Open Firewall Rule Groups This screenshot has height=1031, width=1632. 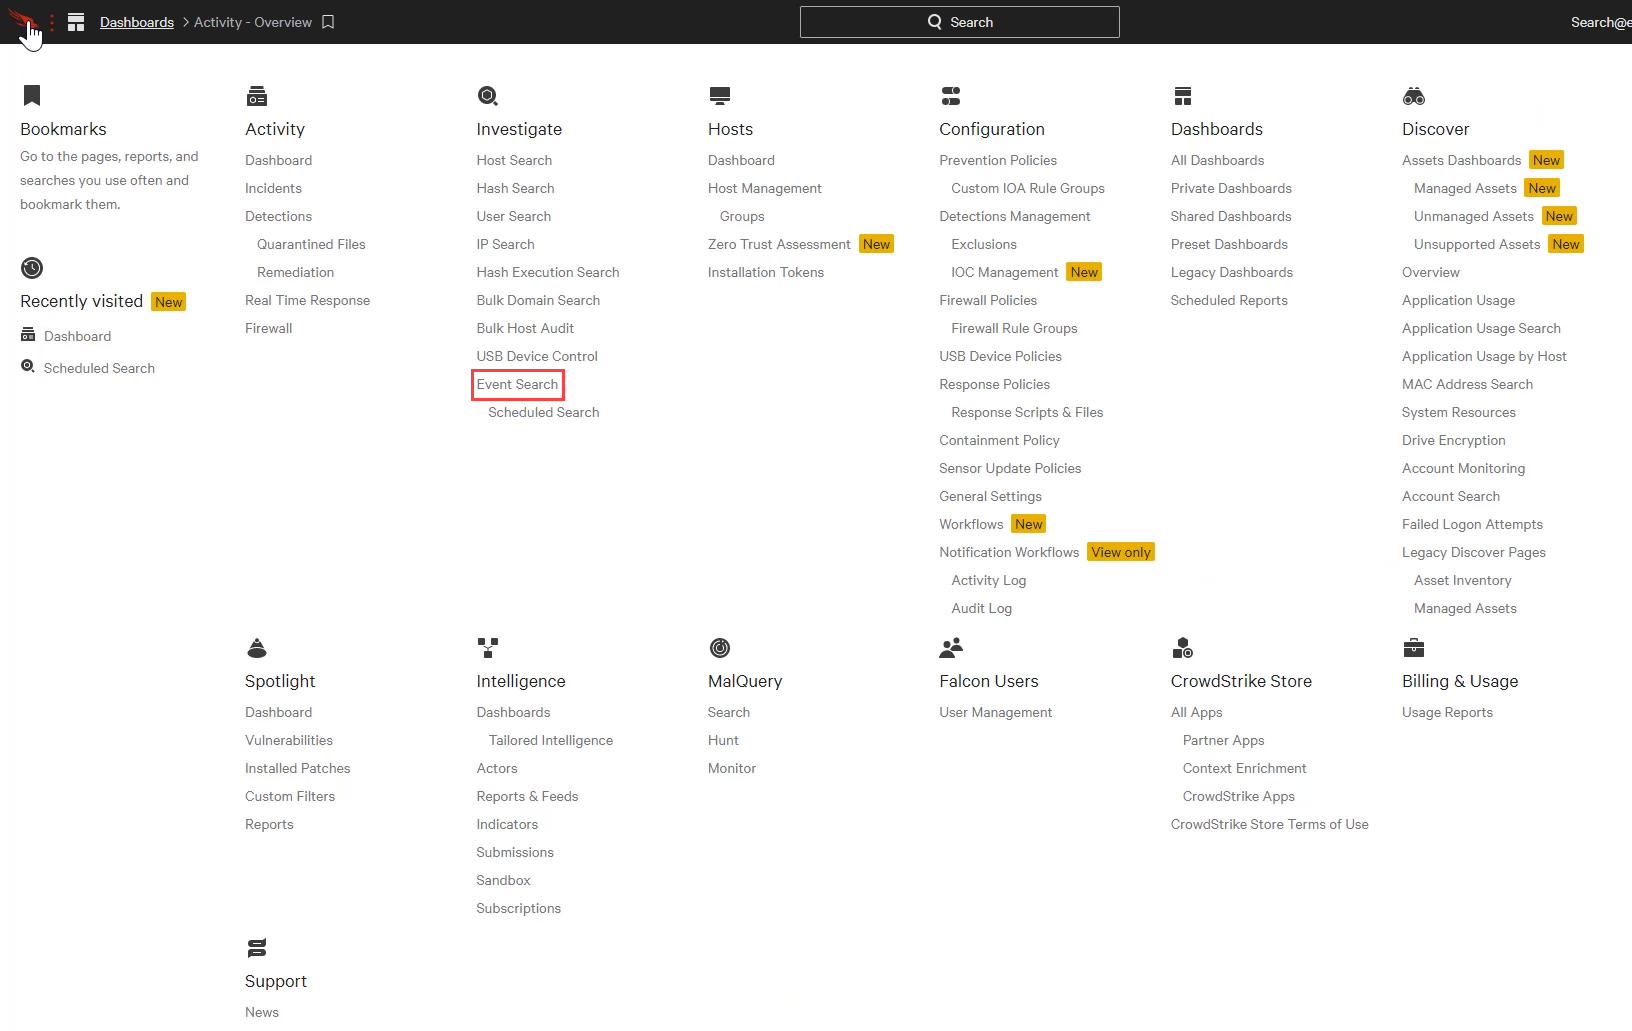coord(1014,328)
